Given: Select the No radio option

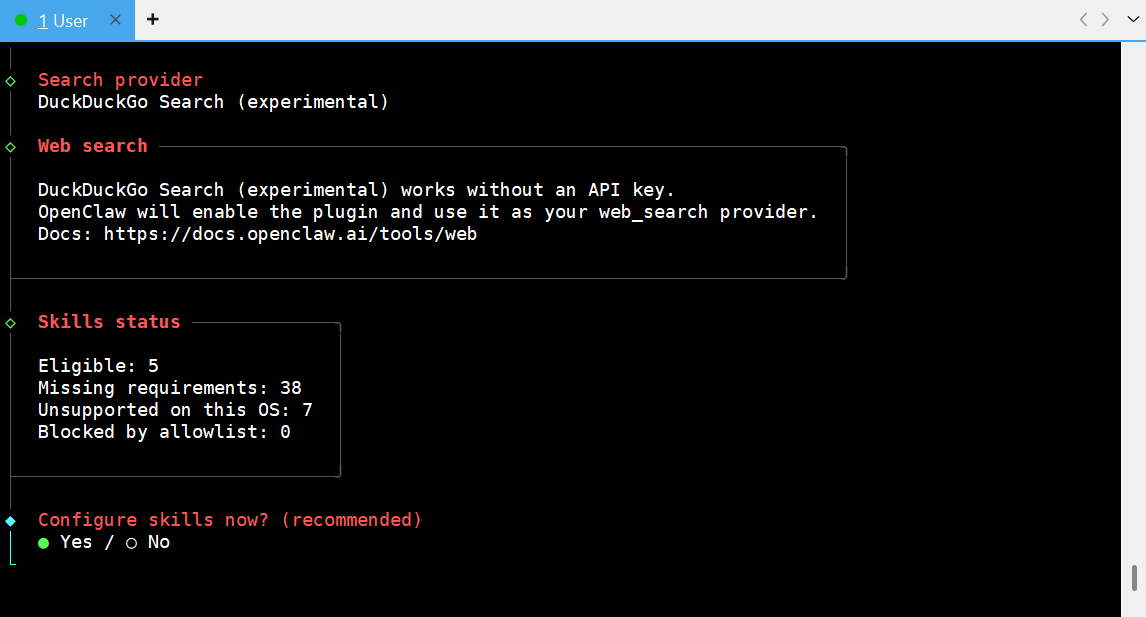Looking at the screenshot, I should click(131, 542).
